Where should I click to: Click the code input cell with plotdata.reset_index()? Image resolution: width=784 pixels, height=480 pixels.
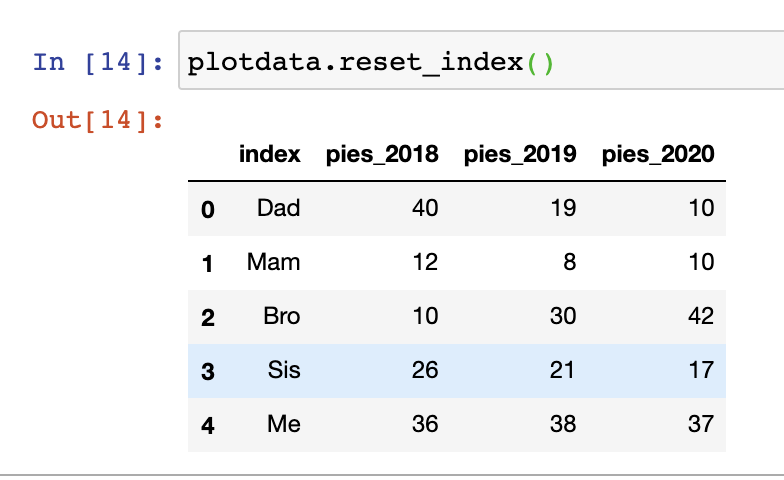(x=481, y=60)
